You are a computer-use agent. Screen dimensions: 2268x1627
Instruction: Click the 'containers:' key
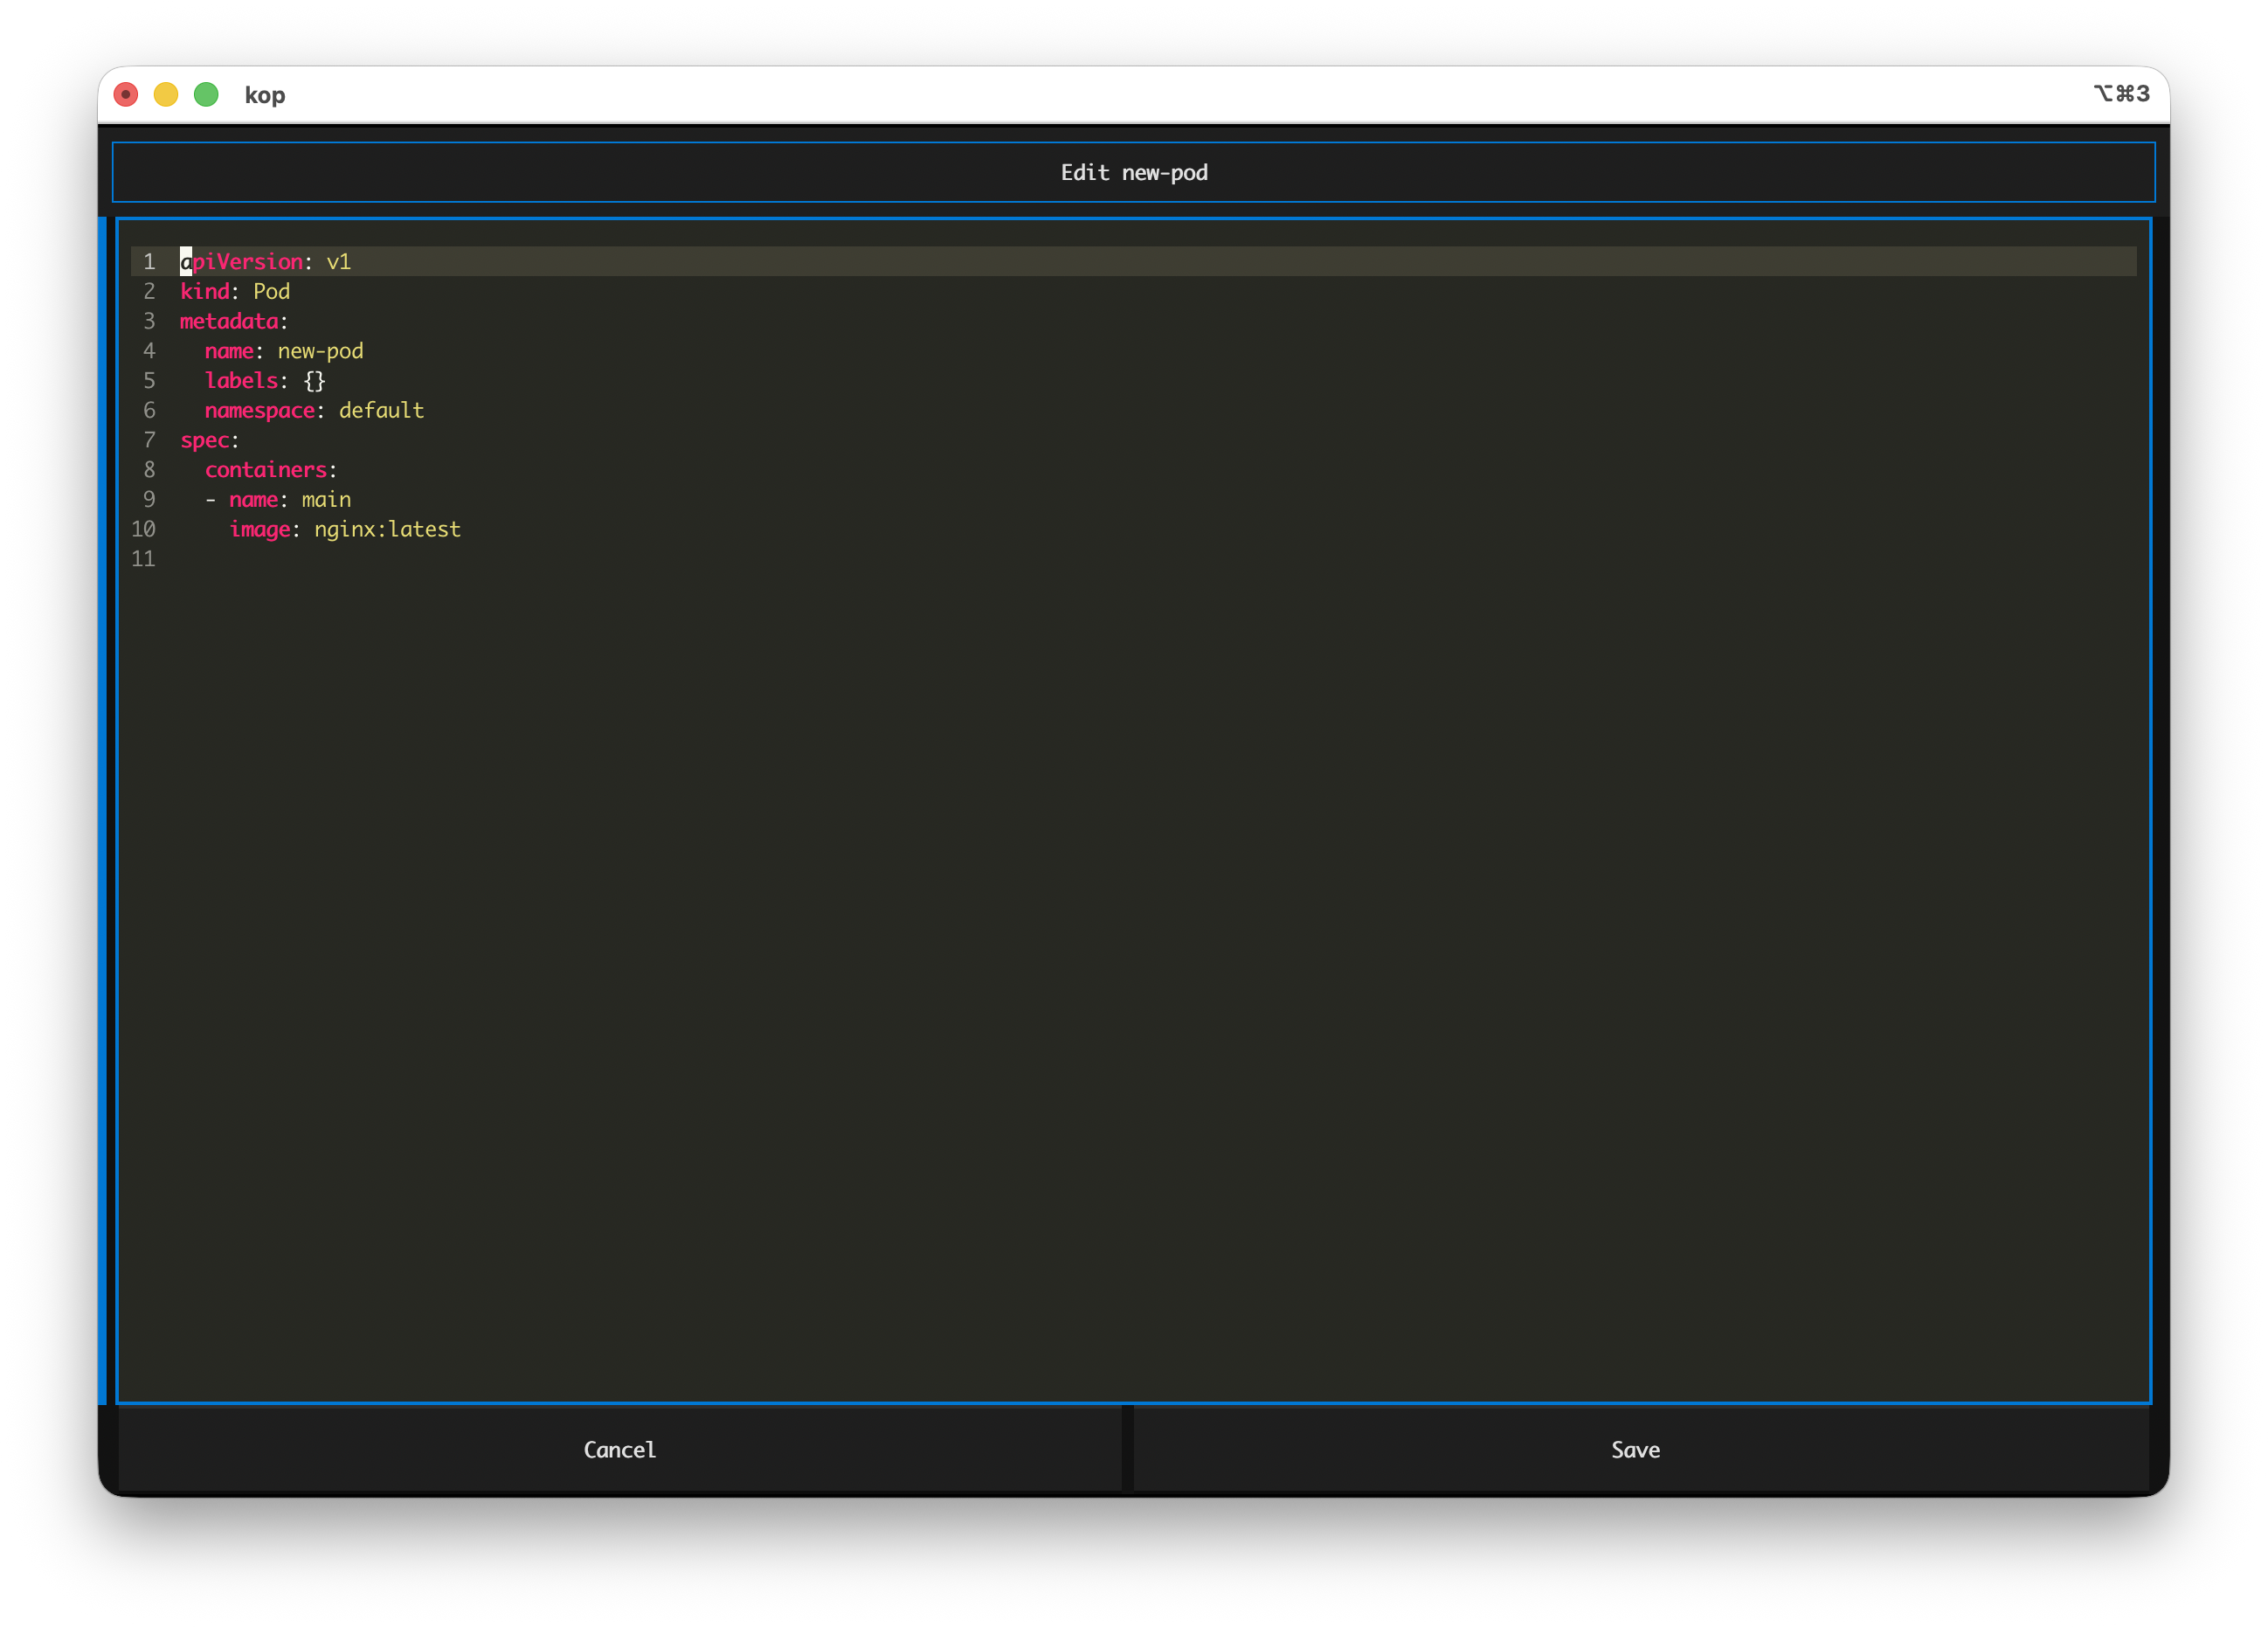[266, 470]
